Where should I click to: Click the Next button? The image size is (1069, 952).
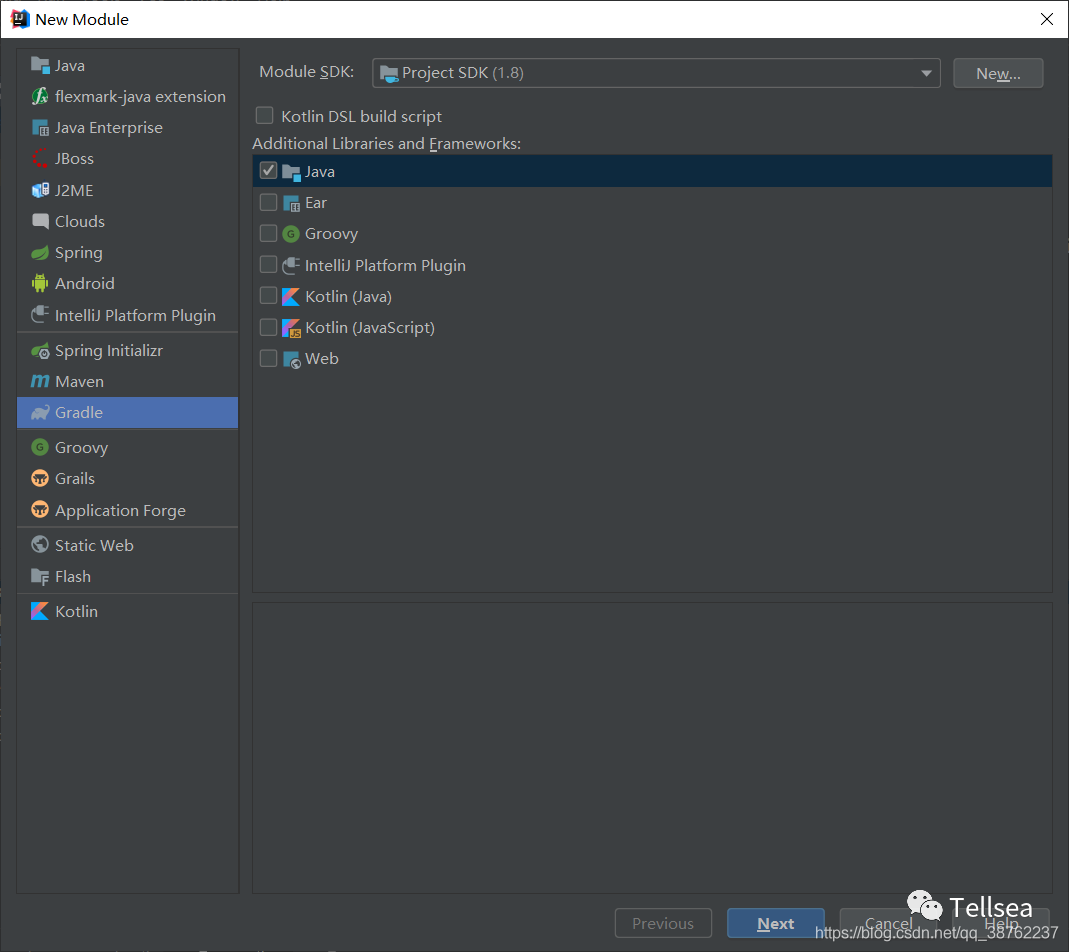click(776, 923)
